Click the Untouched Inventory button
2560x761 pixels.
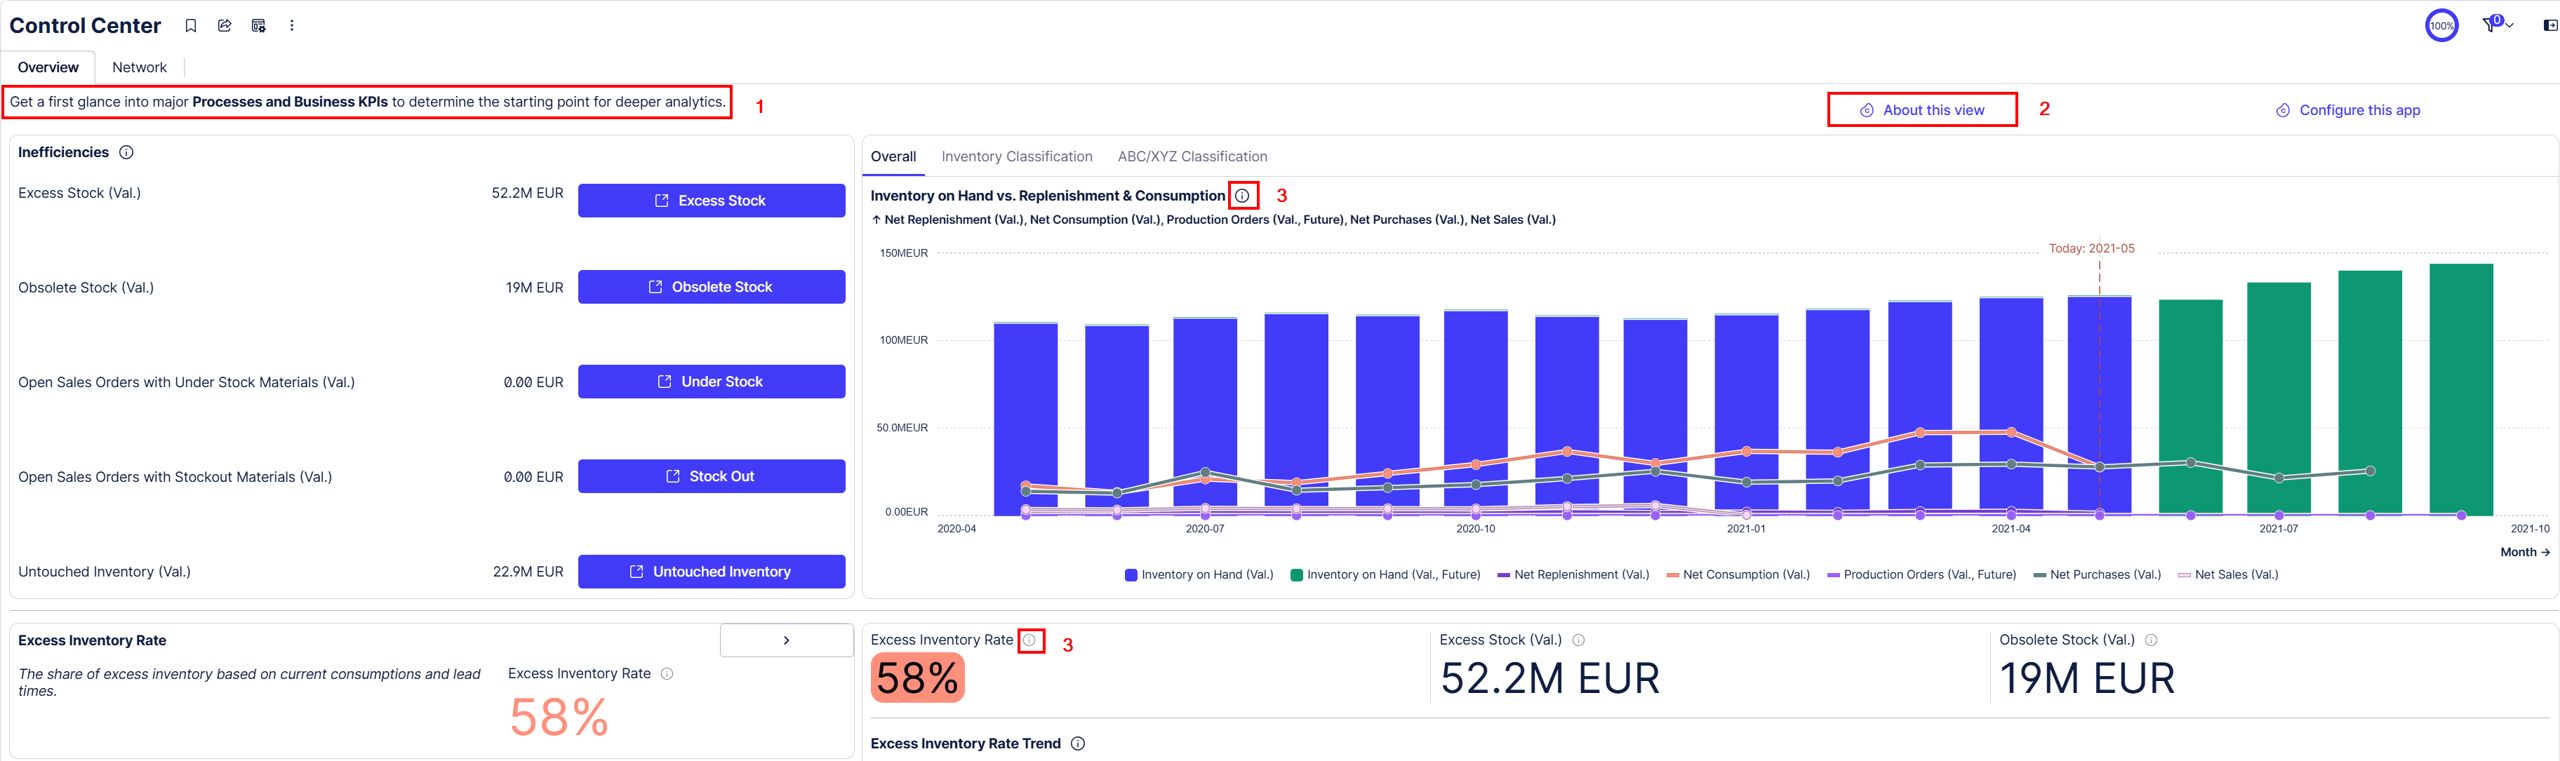click(x=711, y=572)
